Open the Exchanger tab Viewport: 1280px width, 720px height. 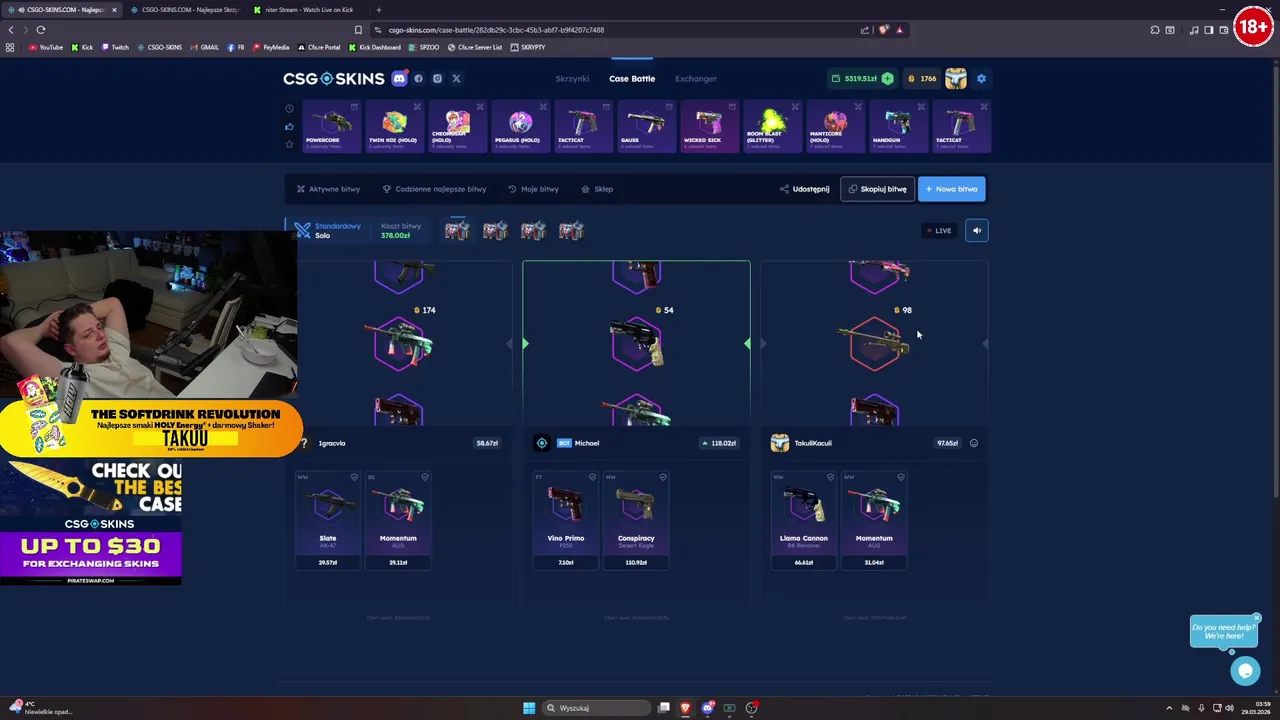point(696,78)
